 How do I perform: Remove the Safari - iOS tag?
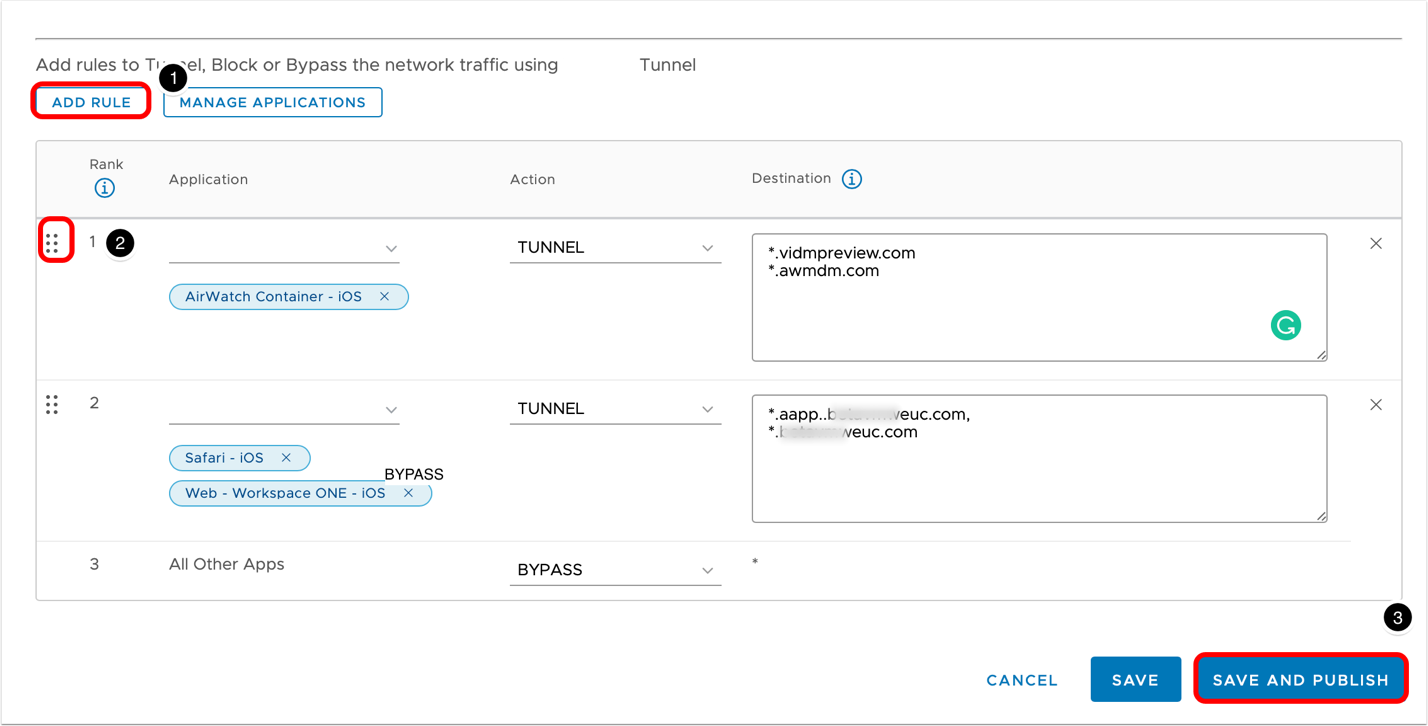[x=287, y=458]
